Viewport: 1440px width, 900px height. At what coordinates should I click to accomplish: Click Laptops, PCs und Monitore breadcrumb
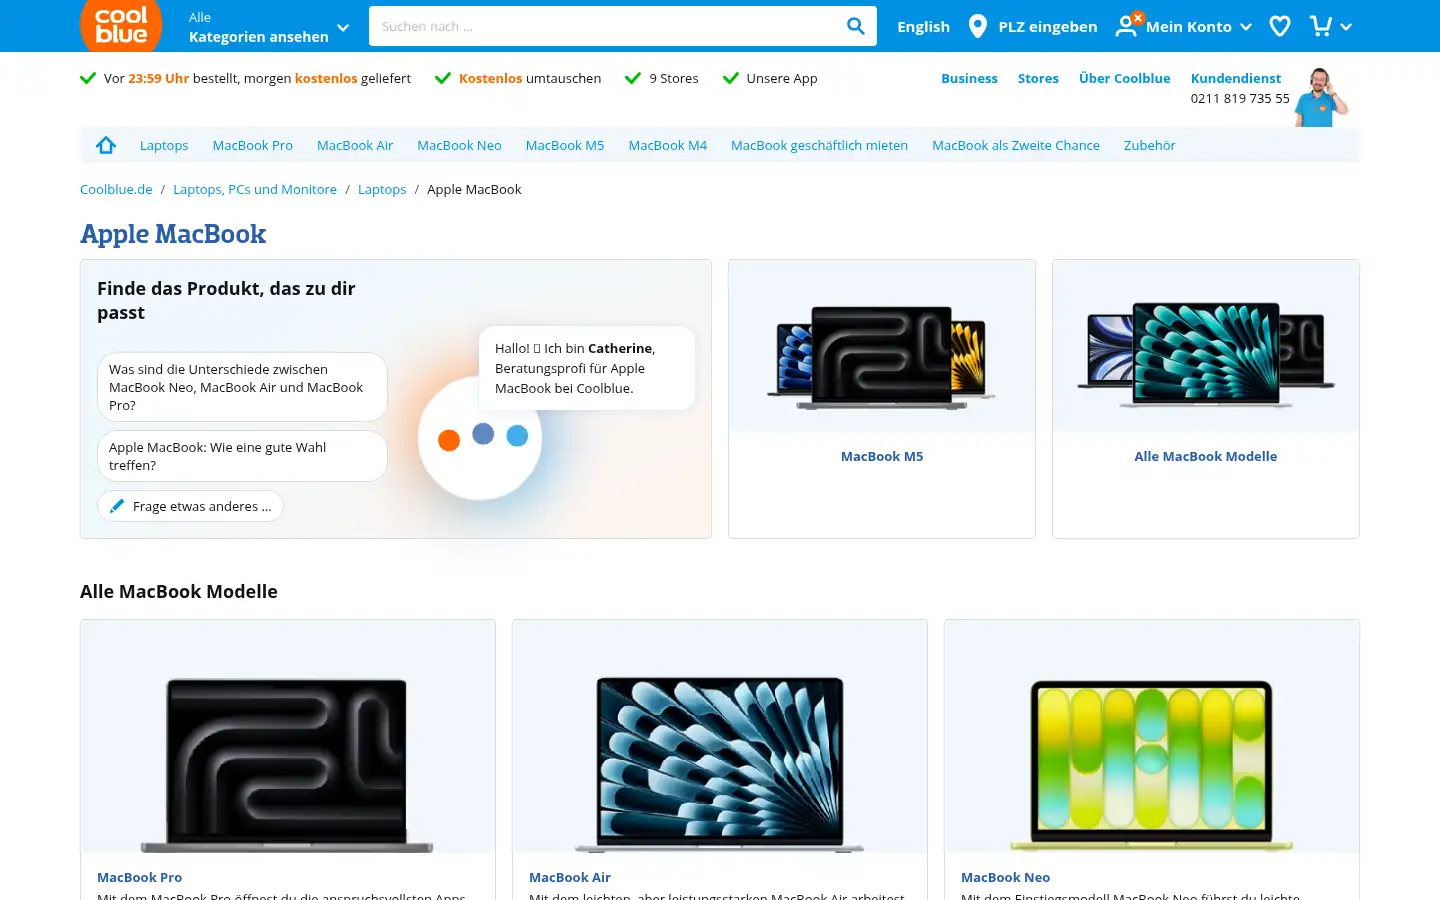255,189
